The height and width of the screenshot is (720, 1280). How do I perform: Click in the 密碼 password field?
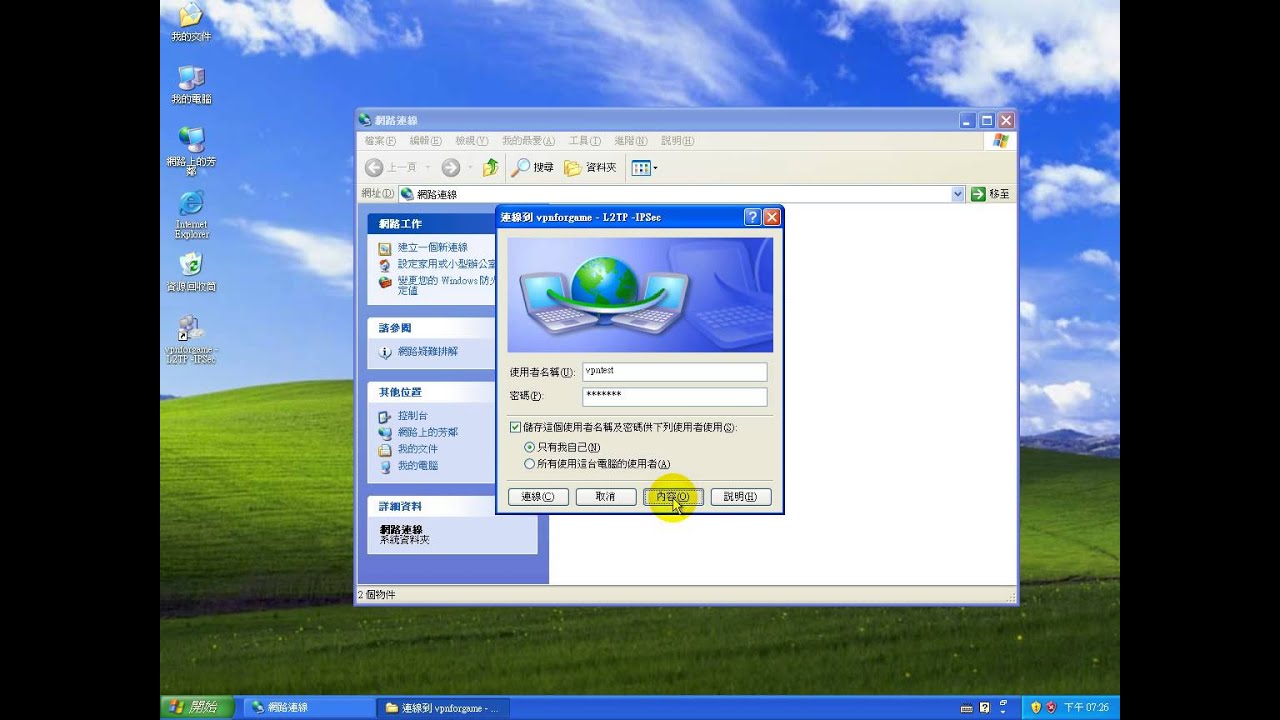(x=675, y=396)
